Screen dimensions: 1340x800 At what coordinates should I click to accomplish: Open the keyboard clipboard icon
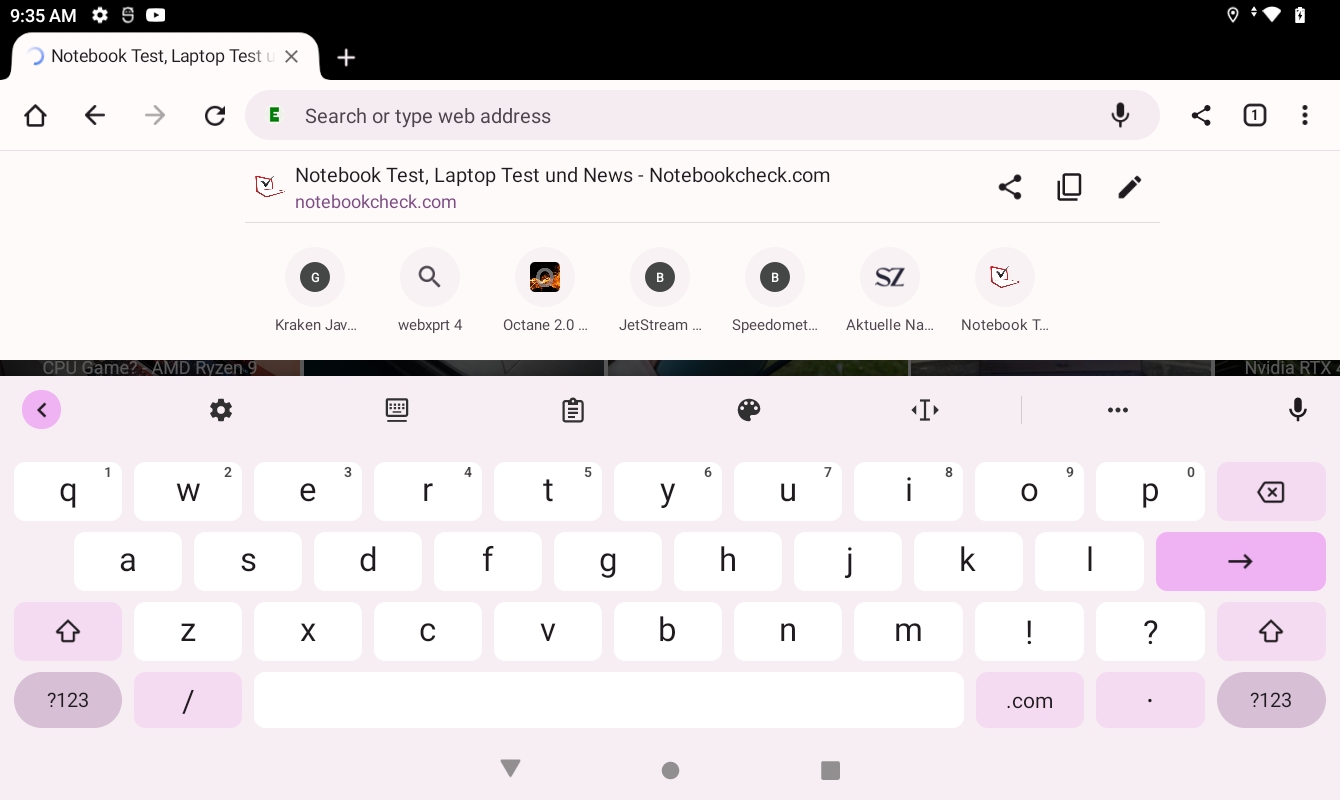tap(573, 410)
